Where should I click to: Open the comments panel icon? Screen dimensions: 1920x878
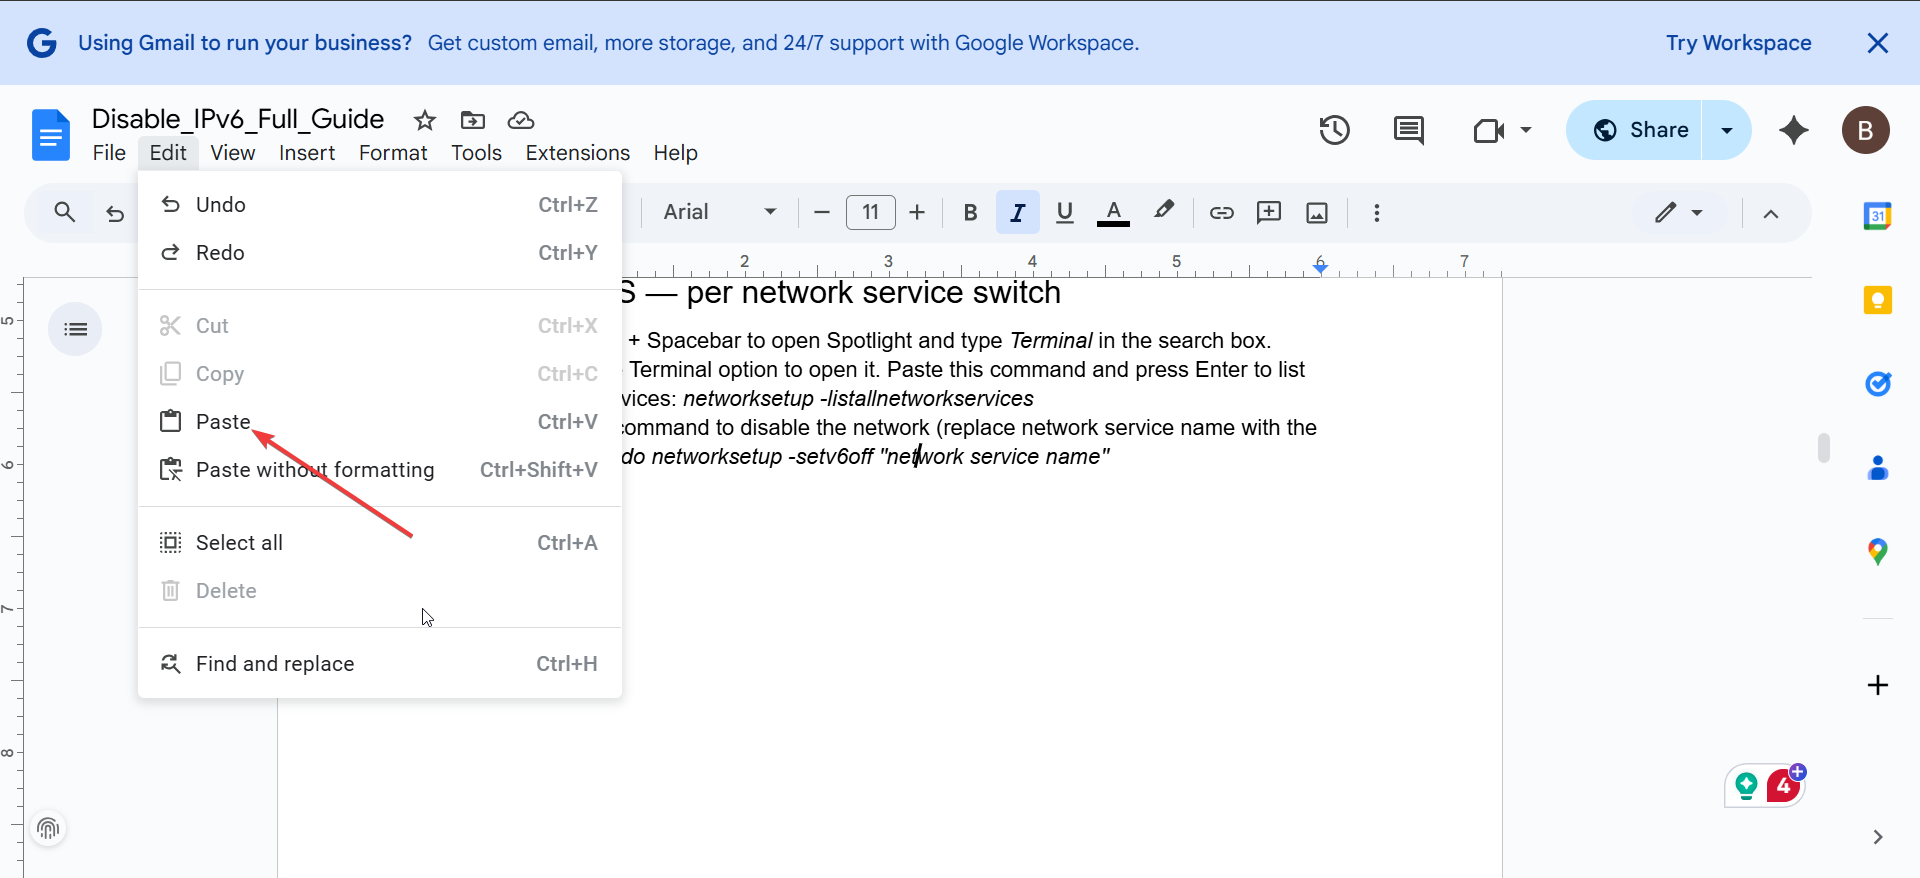(x=1408, y=130)
